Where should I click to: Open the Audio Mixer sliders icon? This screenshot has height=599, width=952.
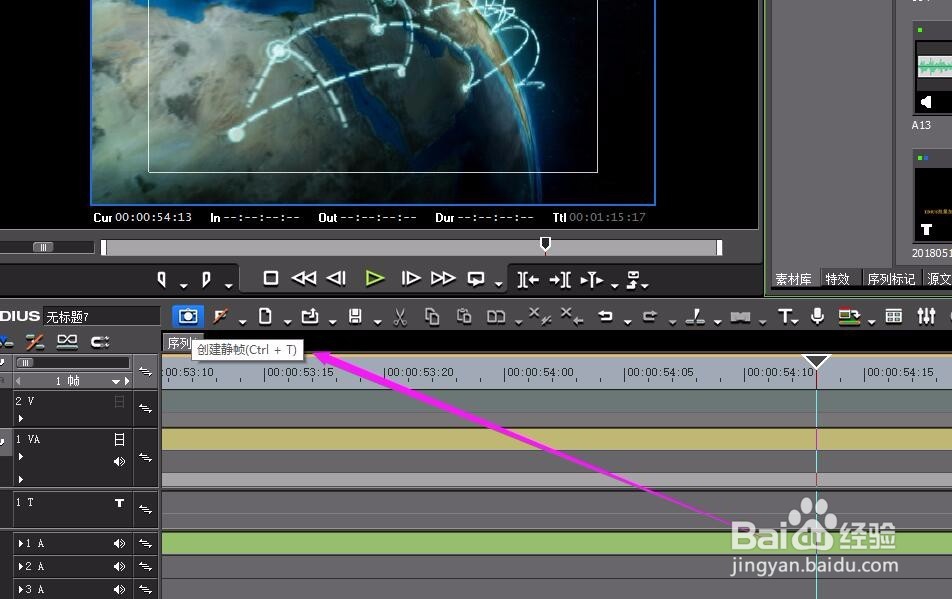[x=926, y=316]
